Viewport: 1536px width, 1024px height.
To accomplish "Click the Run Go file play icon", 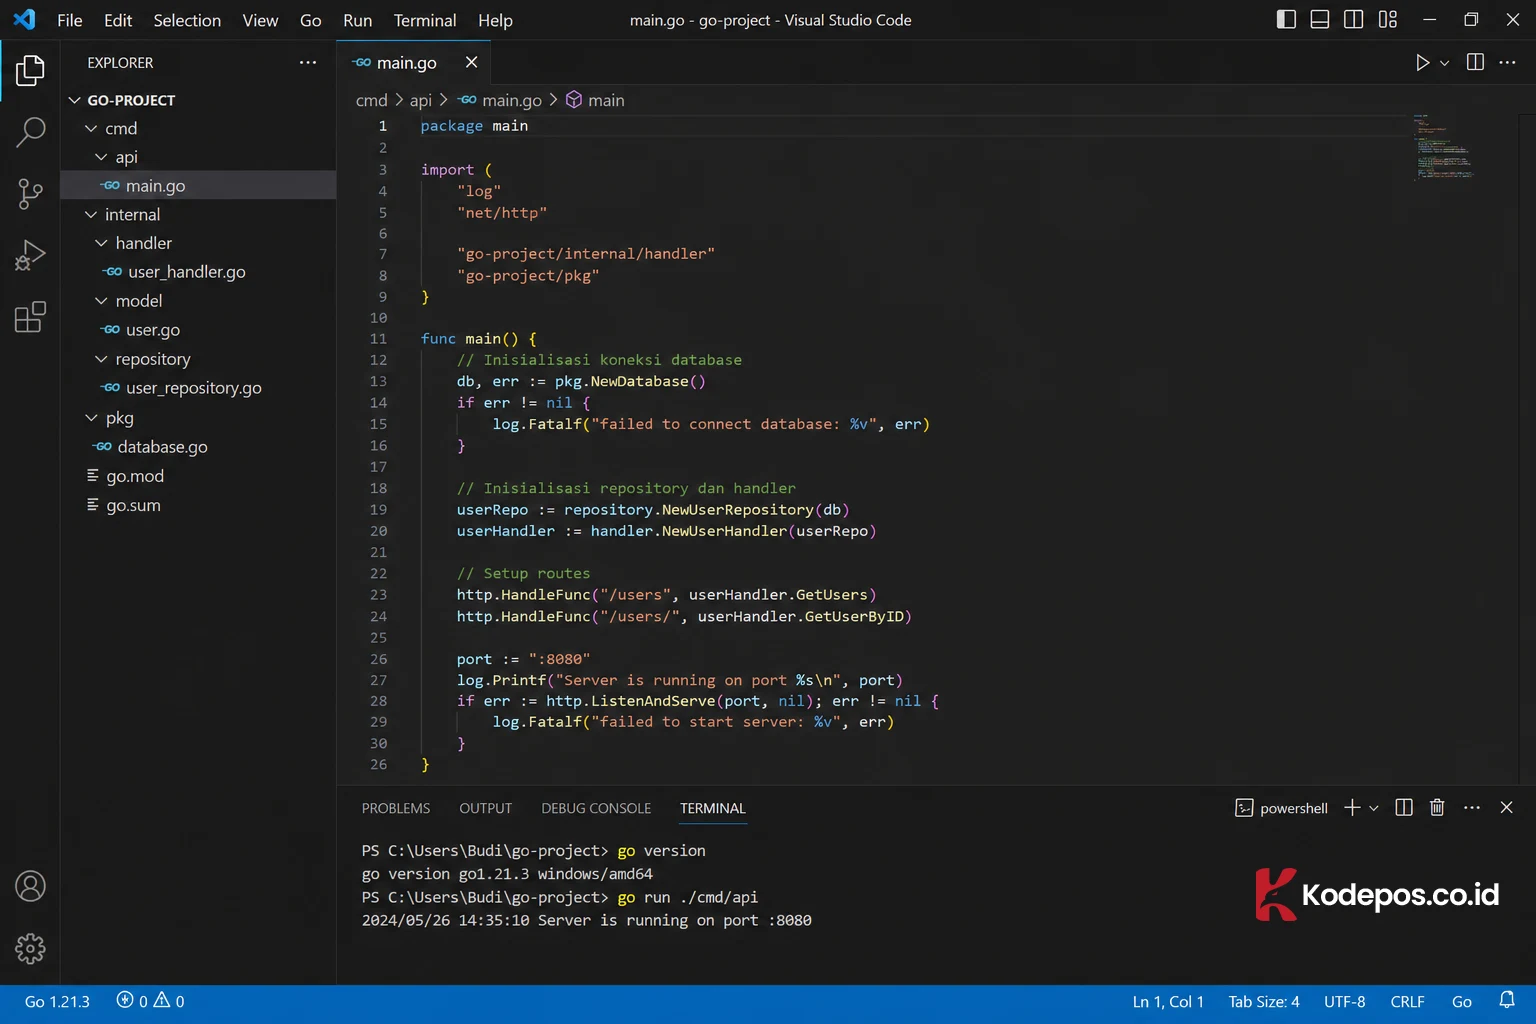I will (x=1422, y=63).
